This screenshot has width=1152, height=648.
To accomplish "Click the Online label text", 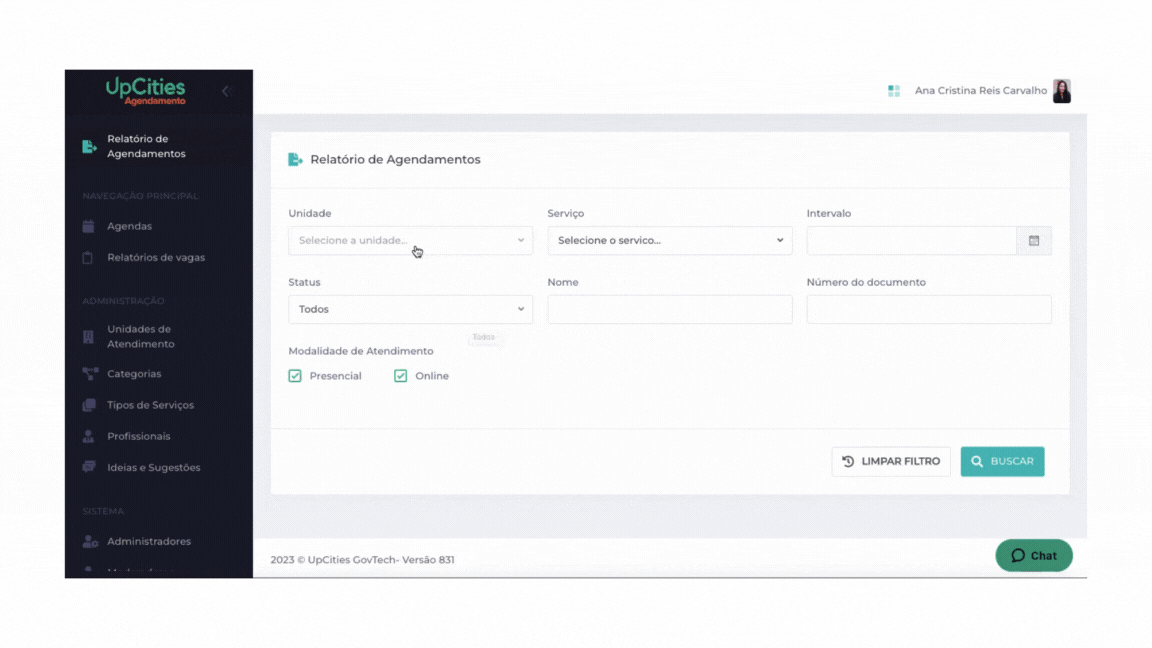I will pos(432,376).
